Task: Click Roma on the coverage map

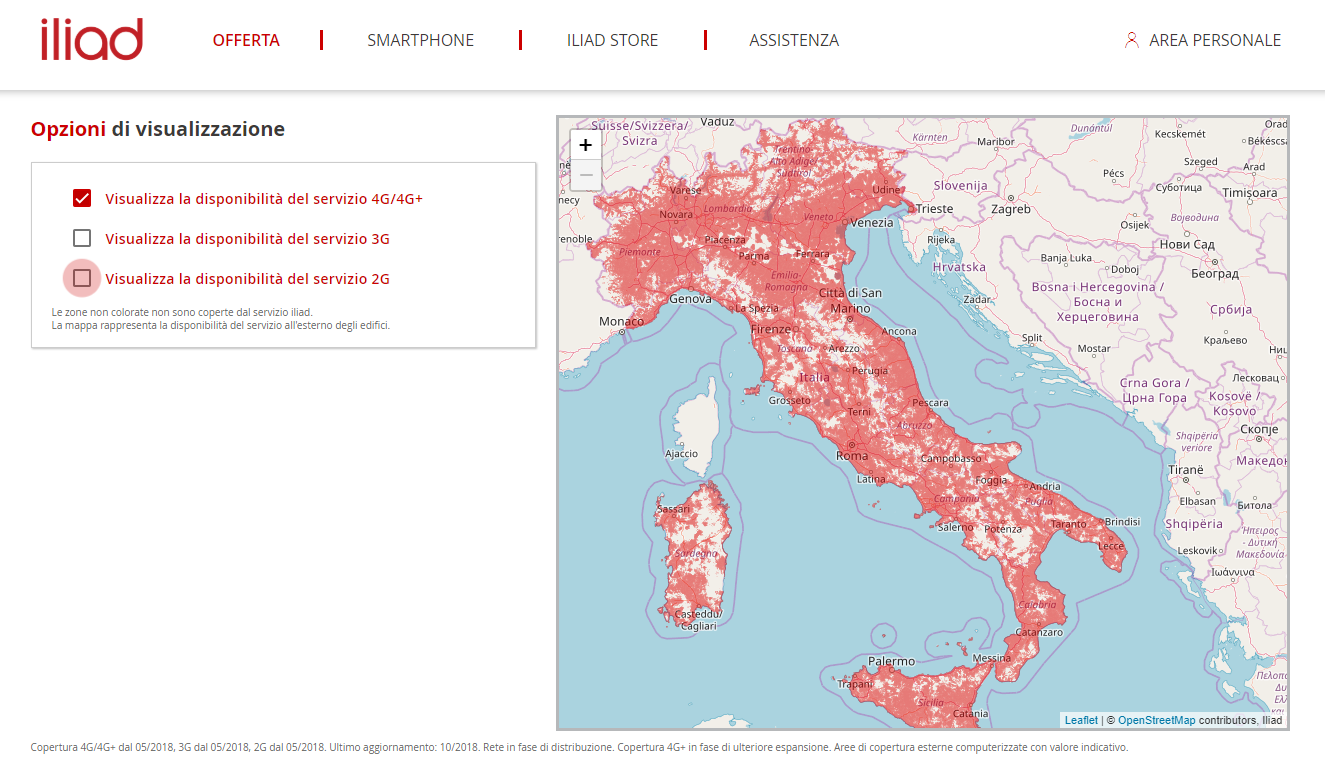Action: coord(852,455)
